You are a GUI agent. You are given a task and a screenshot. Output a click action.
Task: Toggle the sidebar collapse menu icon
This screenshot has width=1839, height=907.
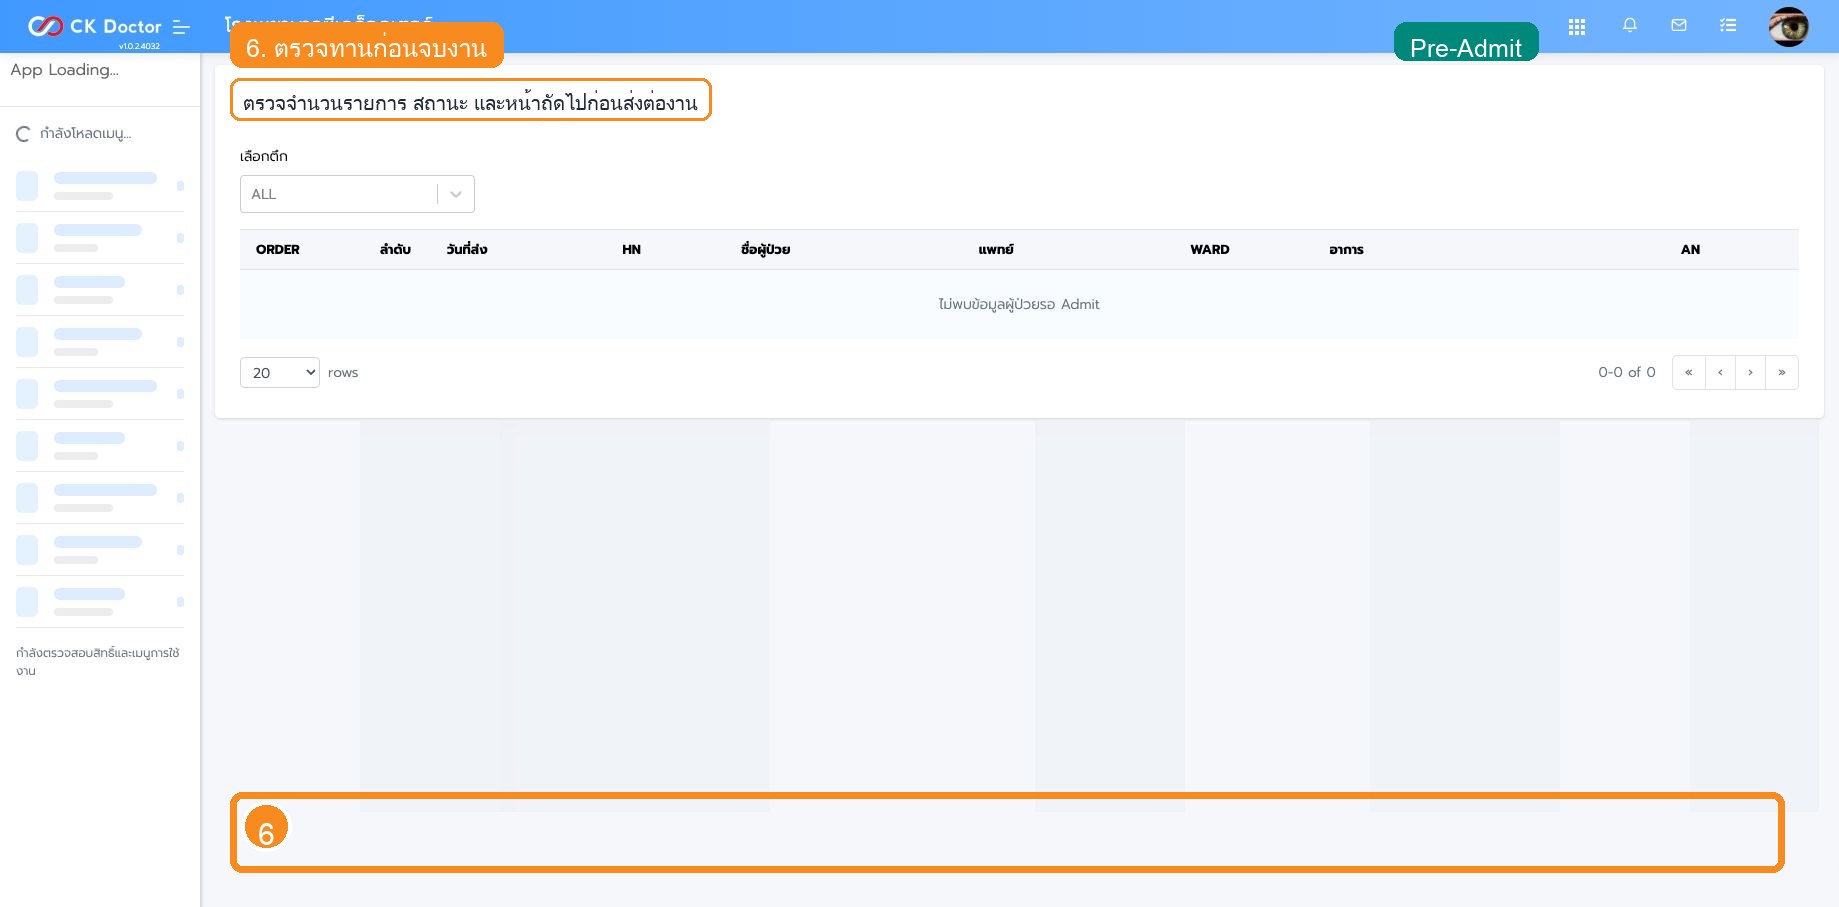(x=181, y=27)
